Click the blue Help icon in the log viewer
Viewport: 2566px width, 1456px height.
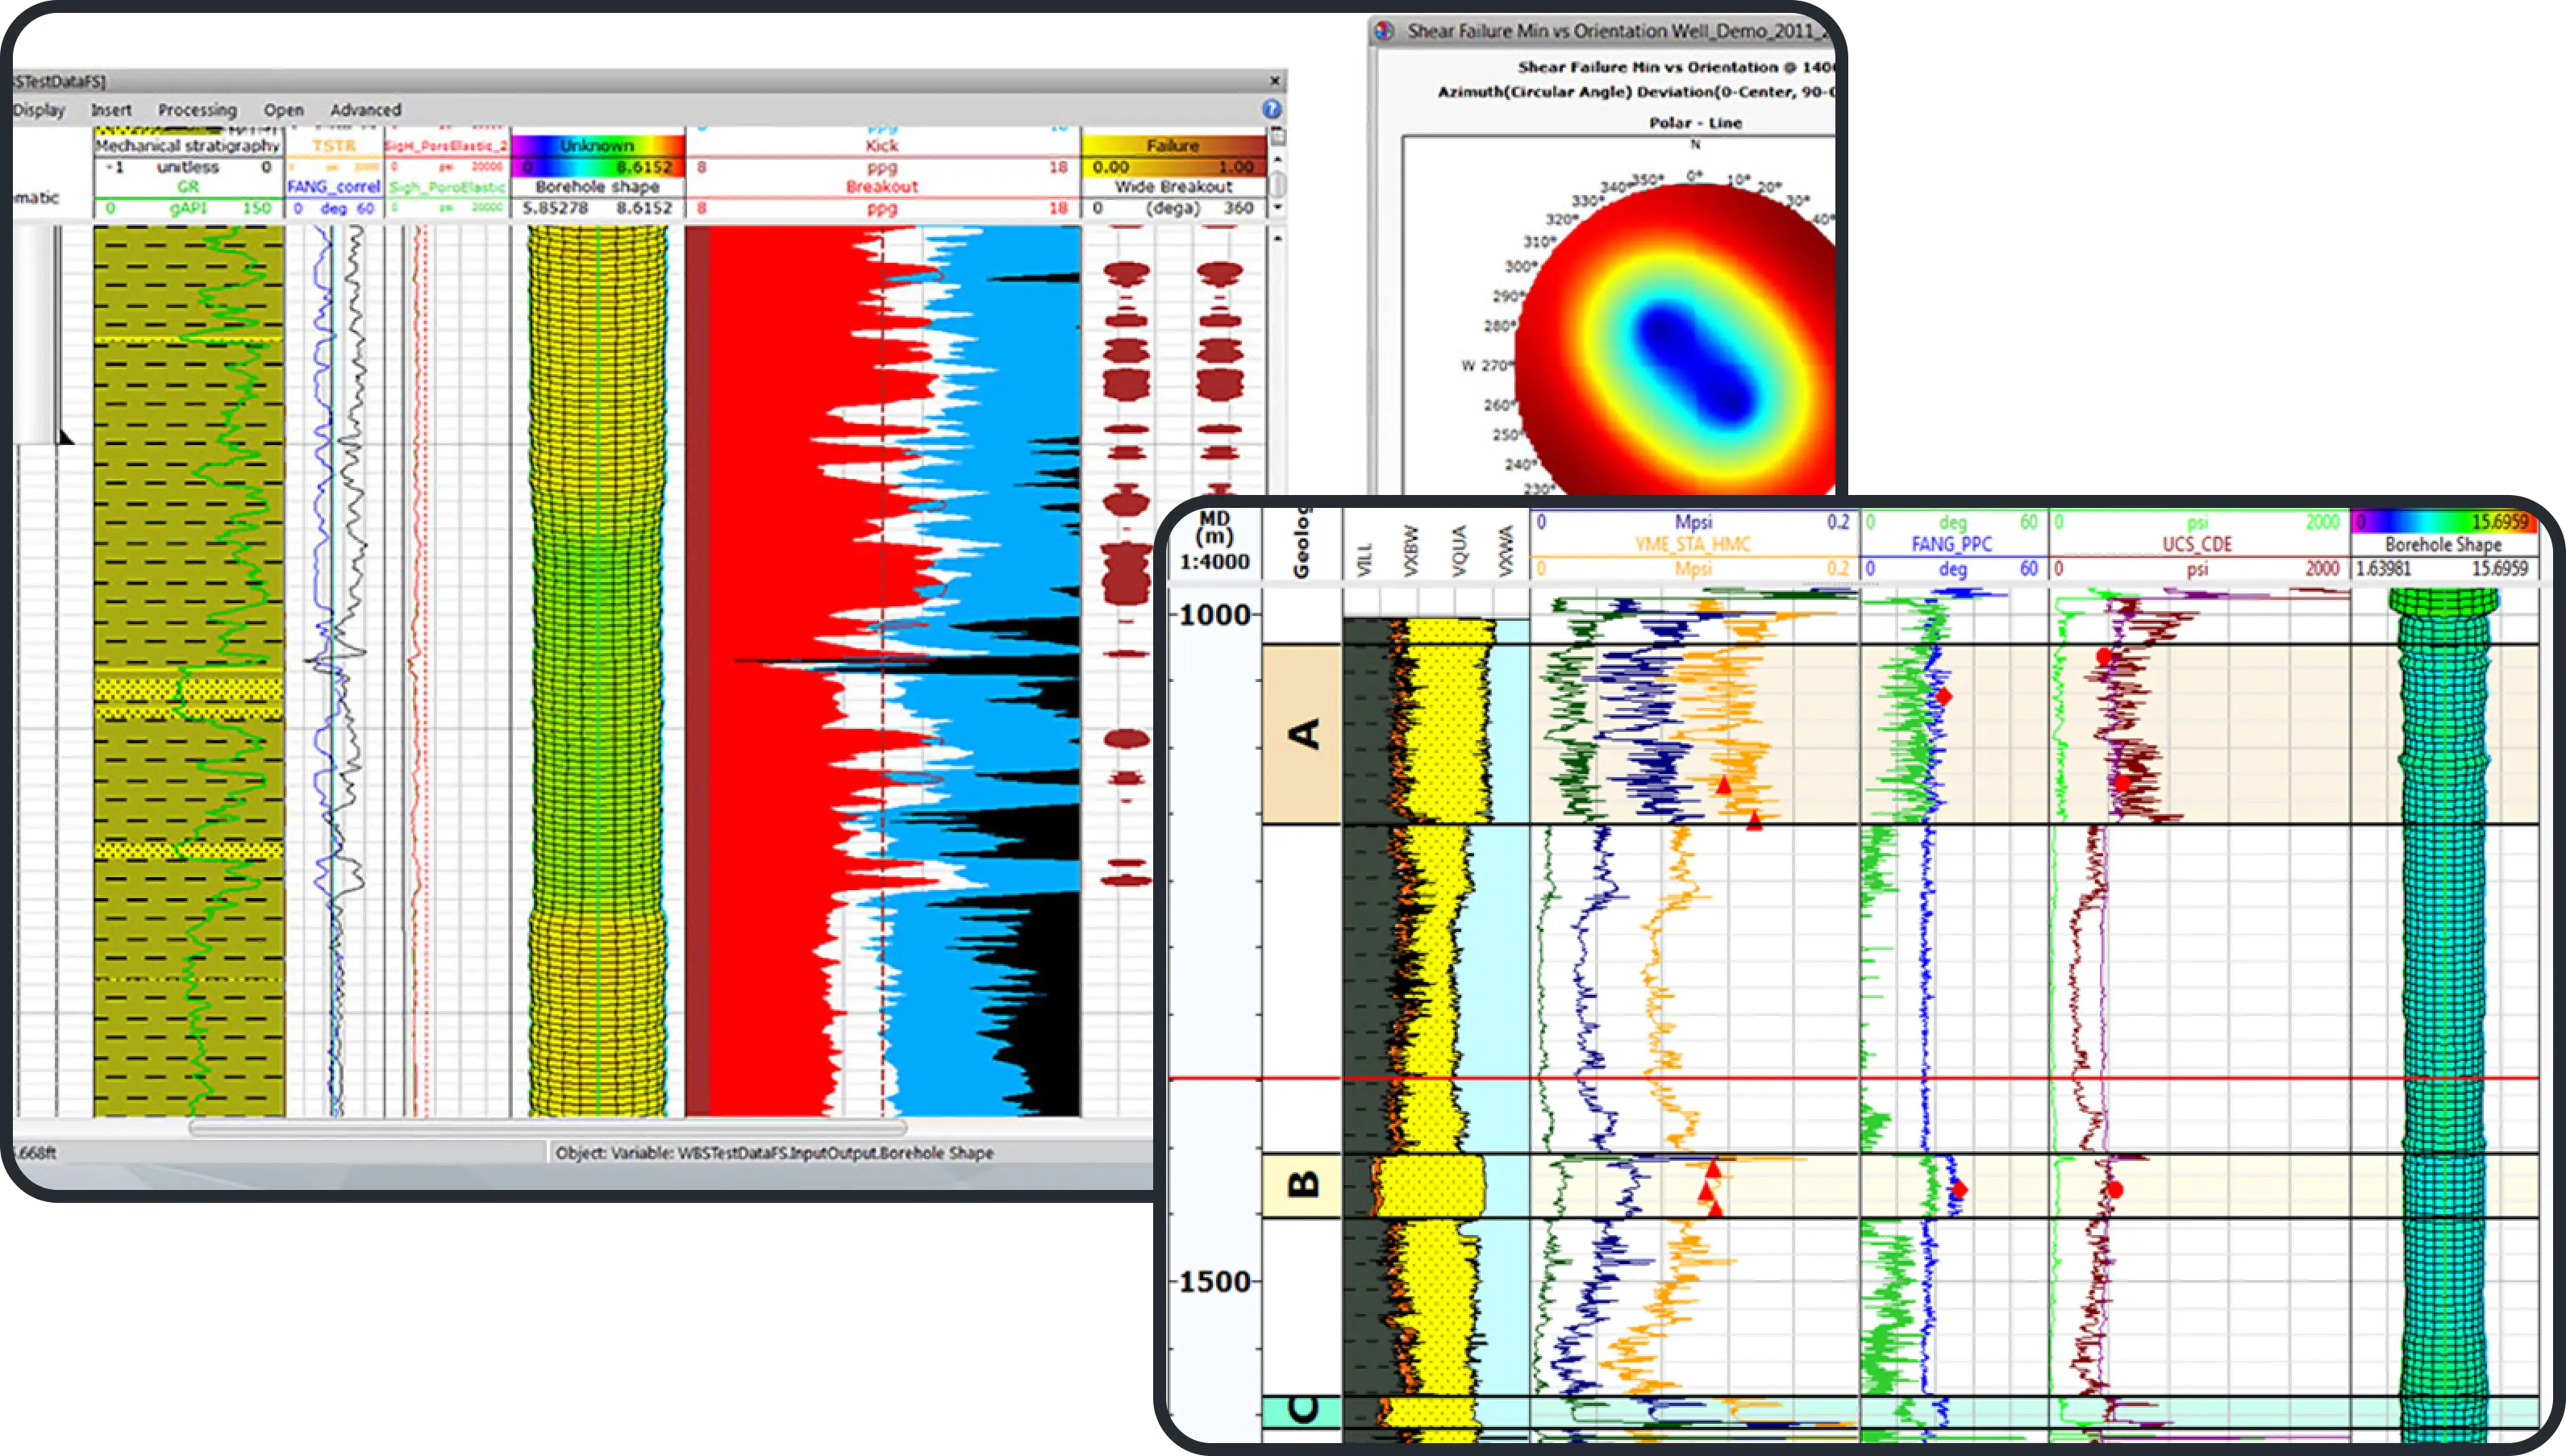coord(1272,108)
